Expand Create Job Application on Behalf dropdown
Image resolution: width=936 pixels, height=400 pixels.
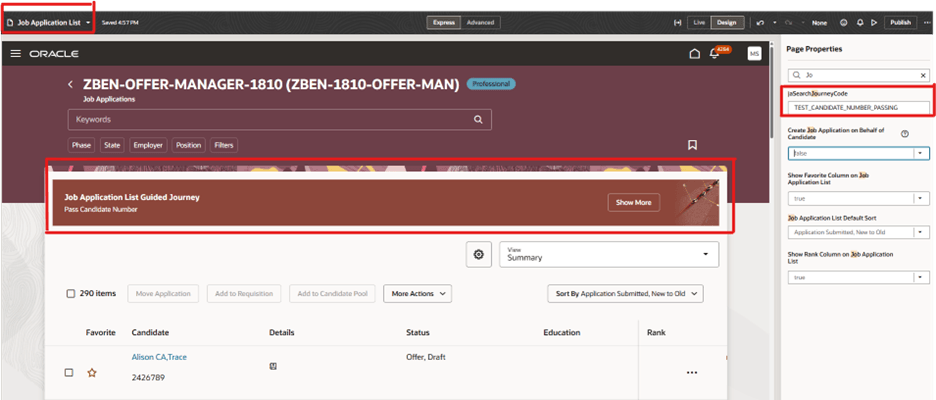(x=922, y=153)
